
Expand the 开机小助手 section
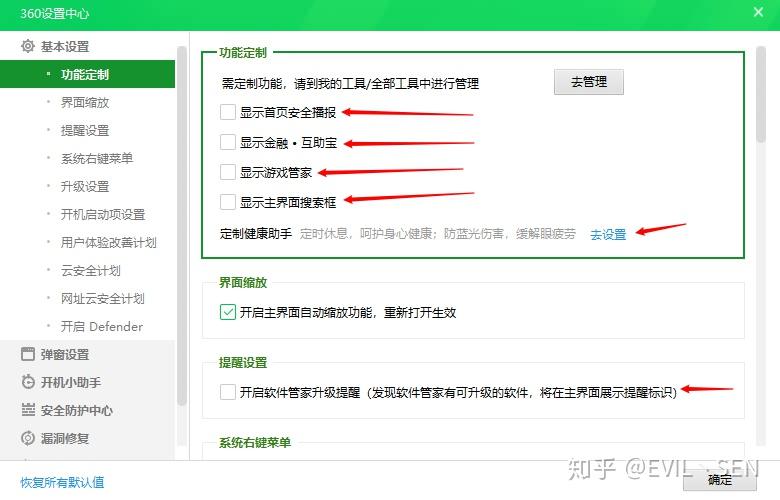pos(71,382)
